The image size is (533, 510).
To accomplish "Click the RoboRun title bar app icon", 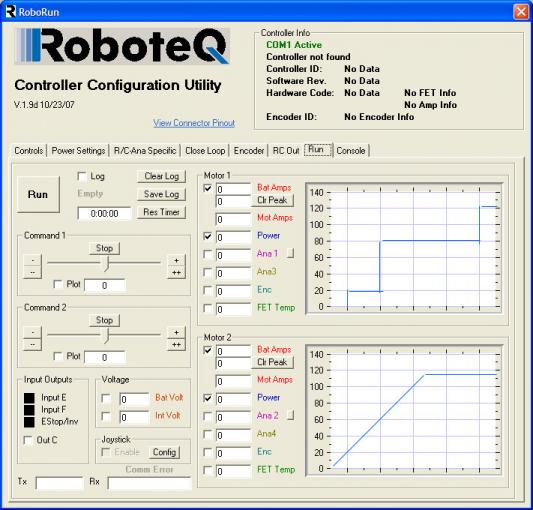I will click(x=11, y=11).
